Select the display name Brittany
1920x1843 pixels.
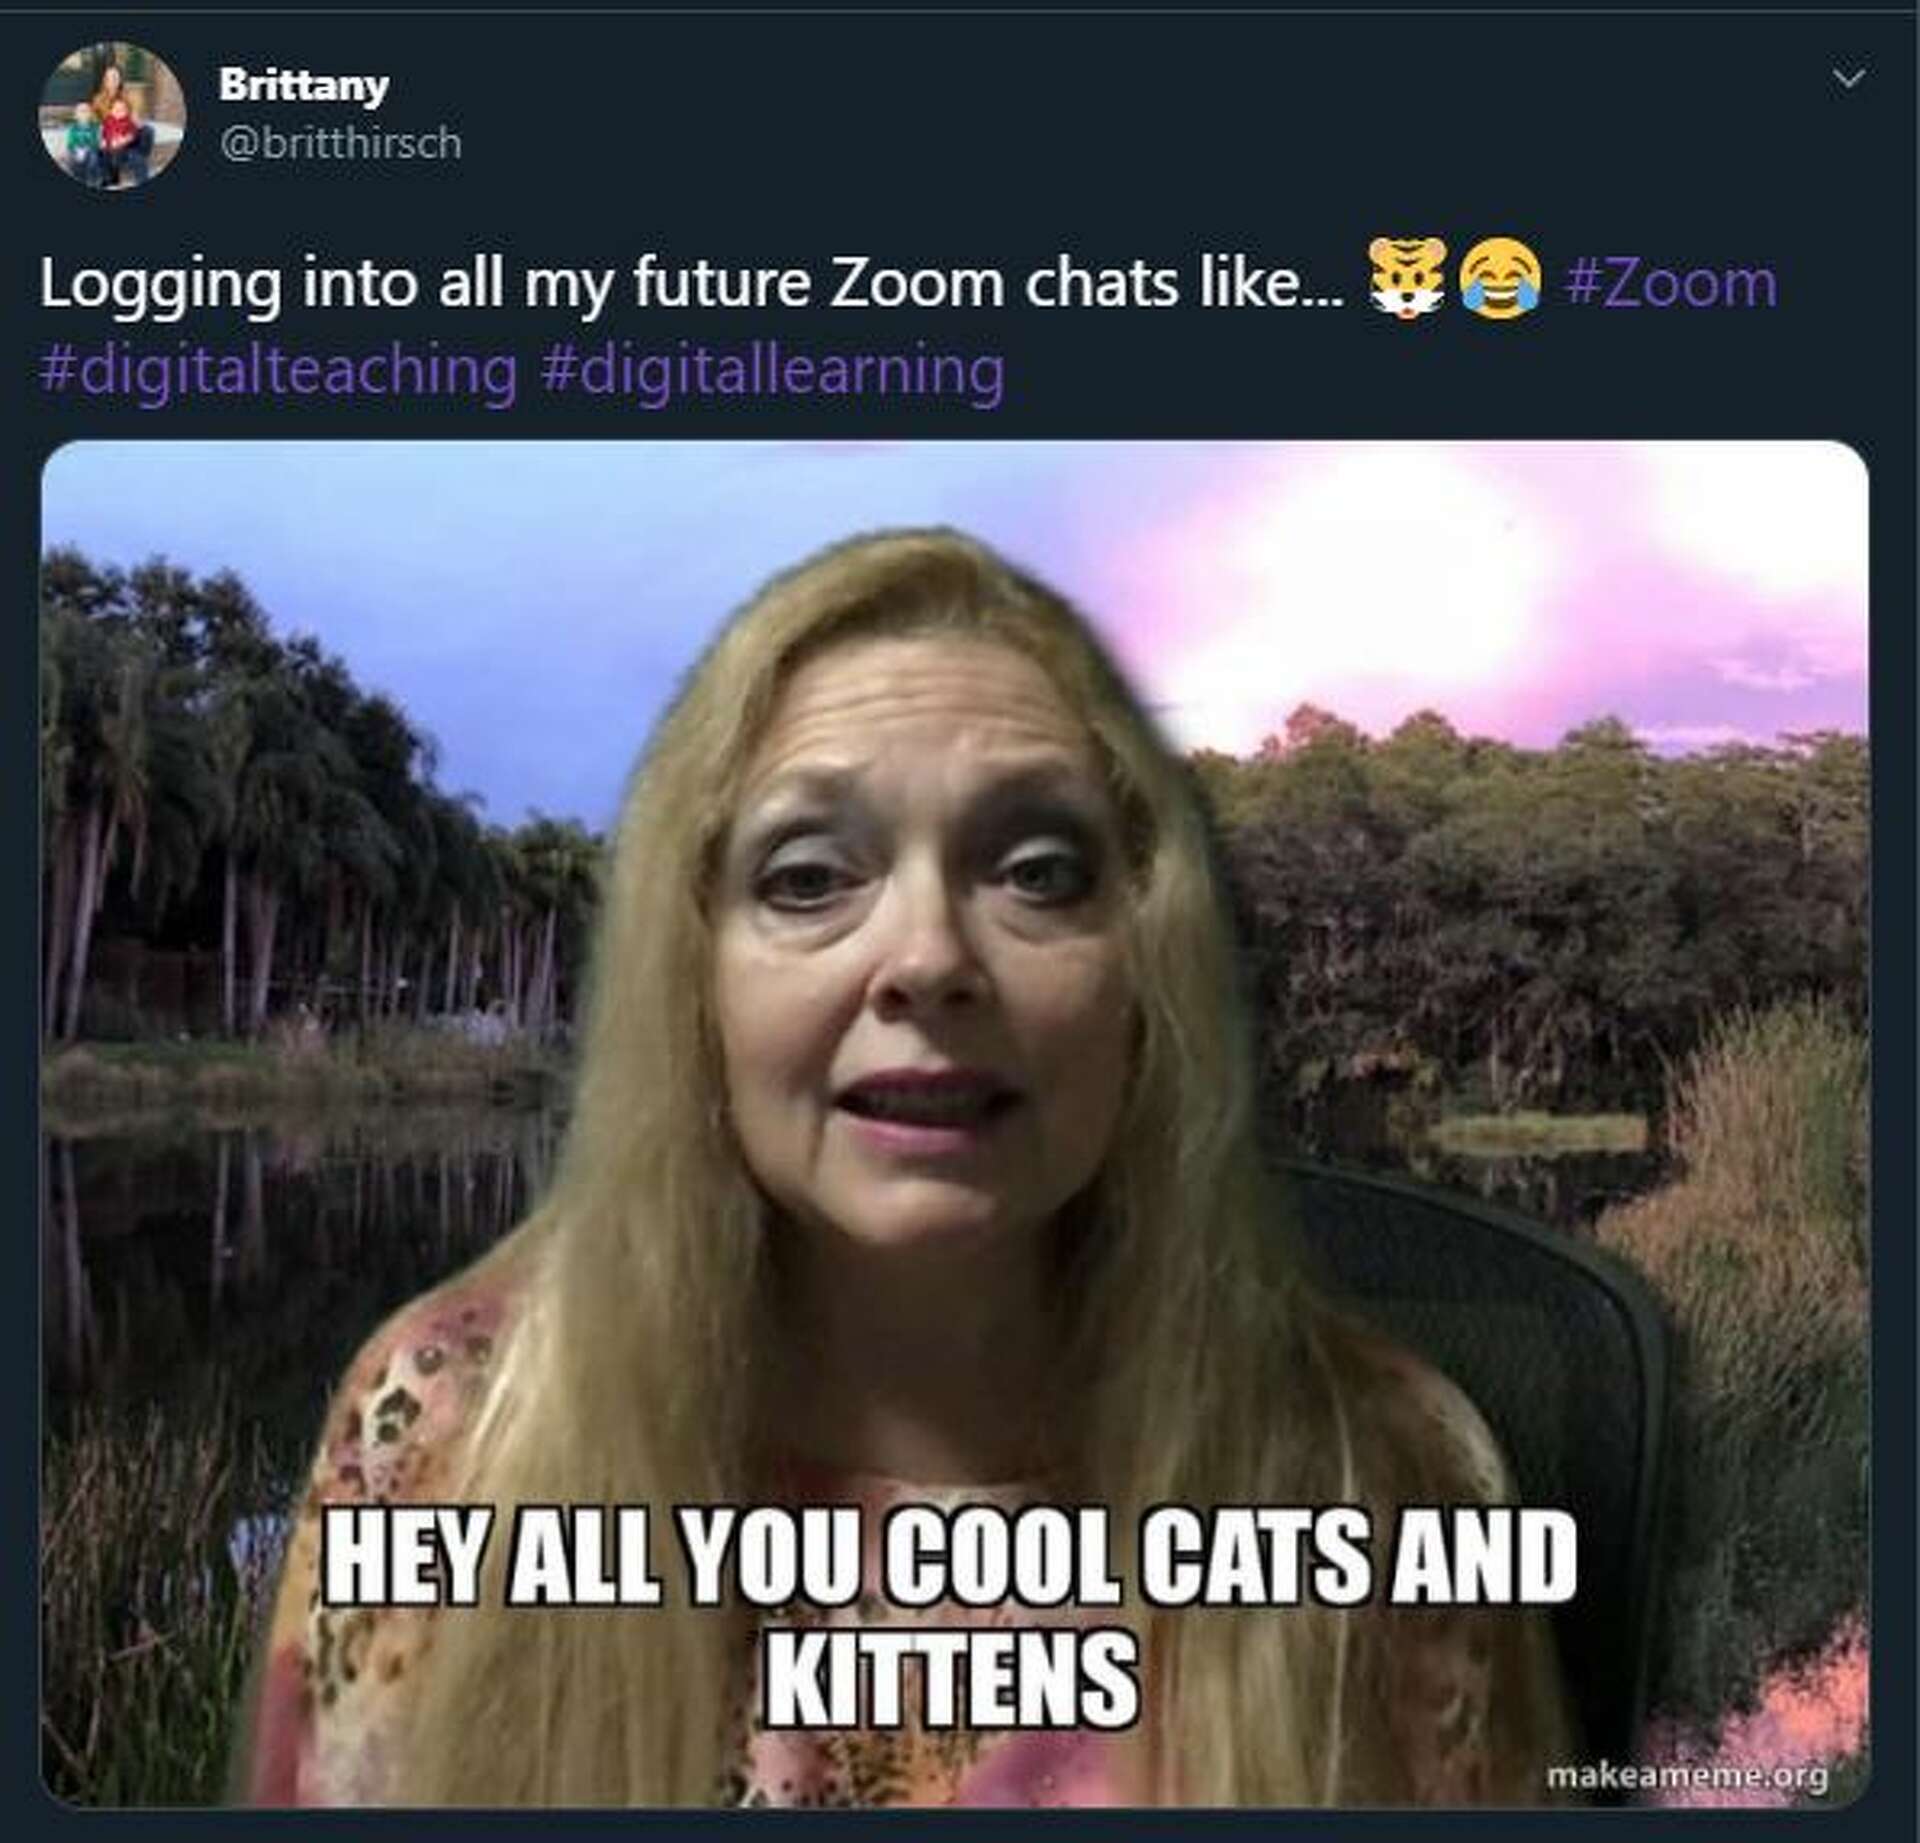tap(300, 85)
